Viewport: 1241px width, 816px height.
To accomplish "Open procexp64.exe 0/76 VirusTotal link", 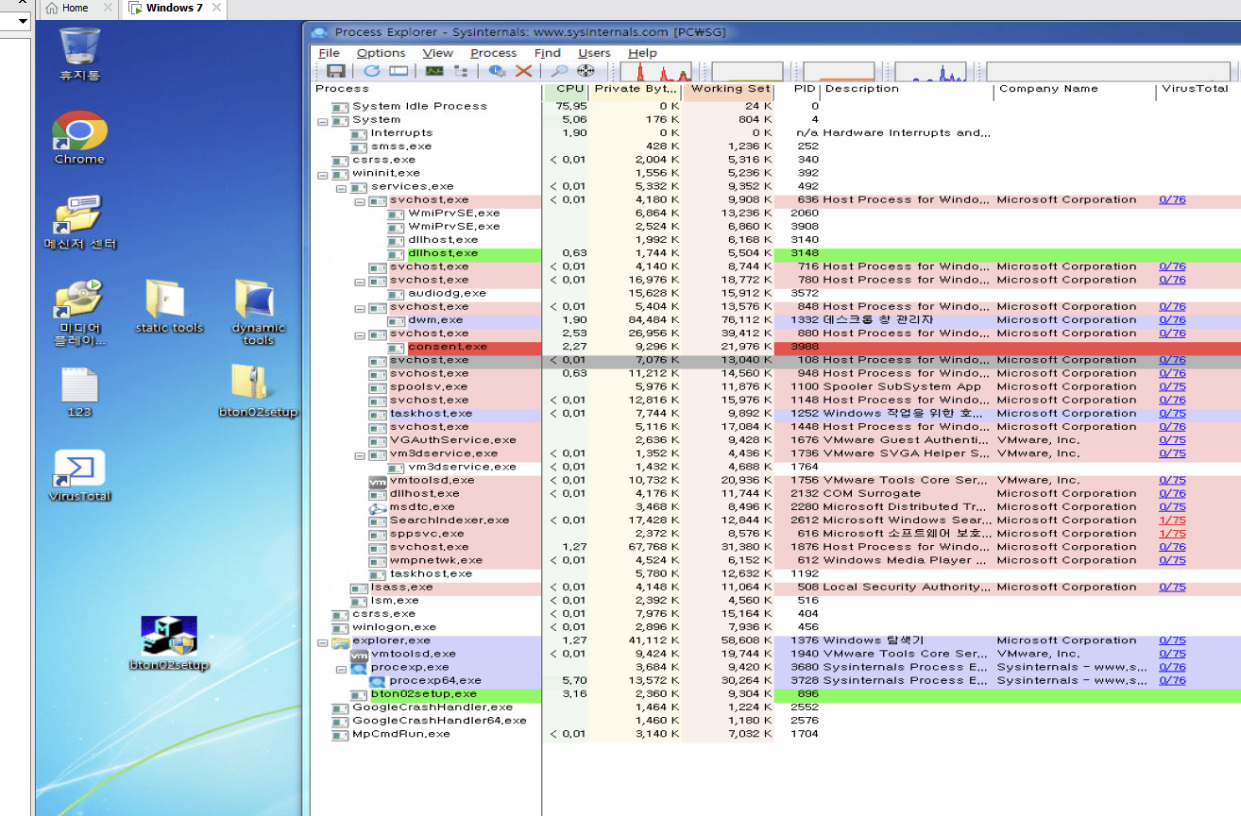I will coord(1172,681).
